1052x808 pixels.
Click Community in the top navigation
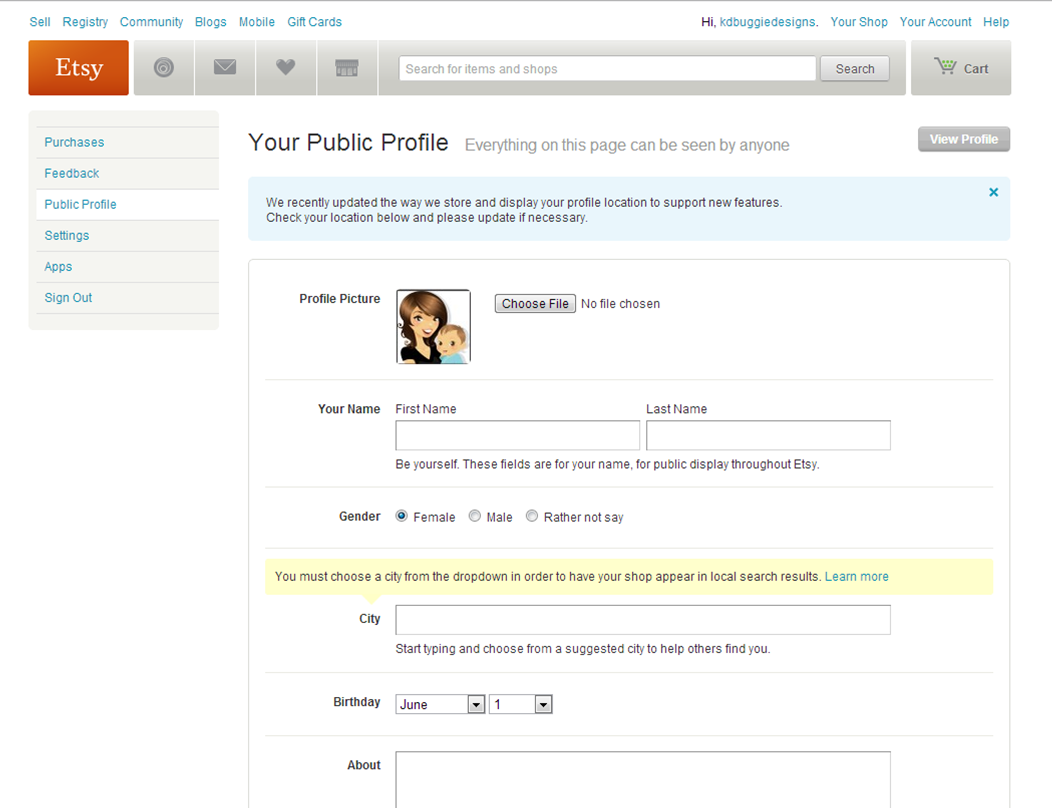(x=151, y=21)
